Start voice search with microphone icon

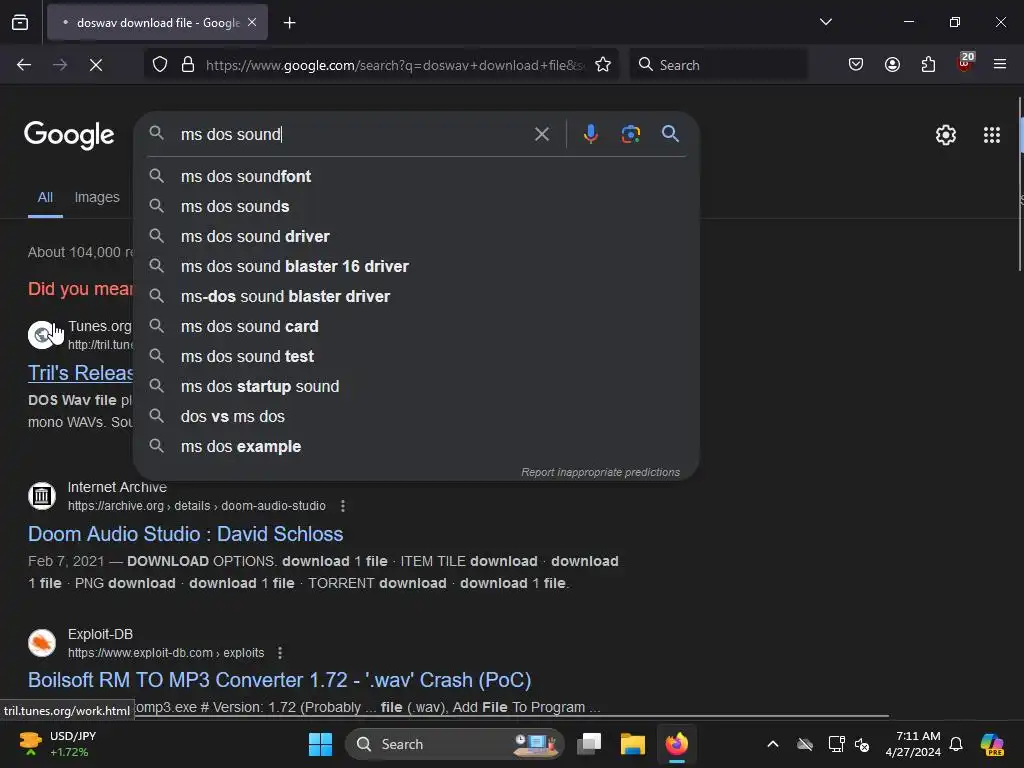click(590, 135)
